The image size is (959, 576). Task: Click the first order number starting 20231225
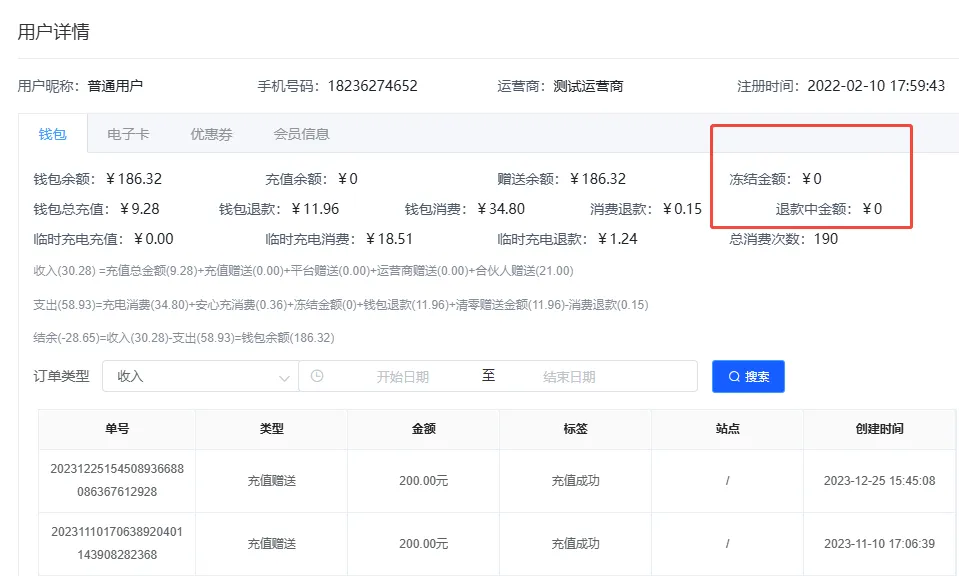pos(116,481)
